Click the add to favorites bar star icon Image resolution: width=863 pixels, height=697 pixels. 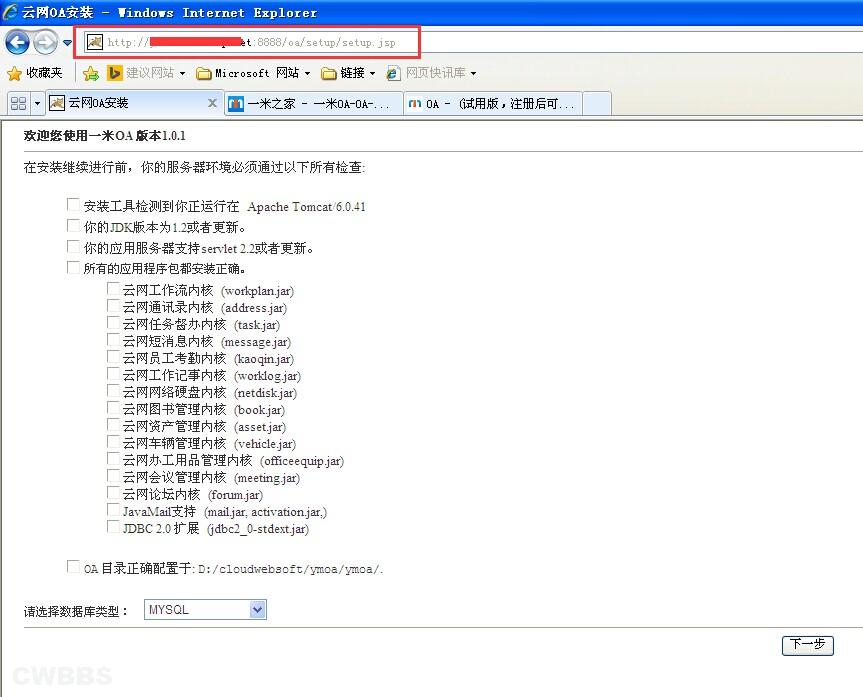(90, 73)
